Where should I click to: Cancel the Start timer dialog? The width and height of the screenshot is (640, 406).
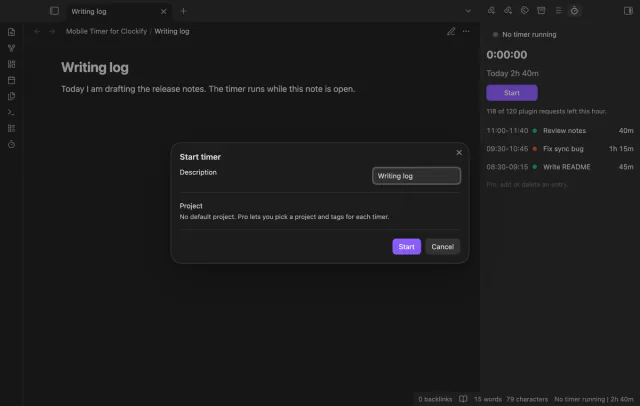[442, 247]
